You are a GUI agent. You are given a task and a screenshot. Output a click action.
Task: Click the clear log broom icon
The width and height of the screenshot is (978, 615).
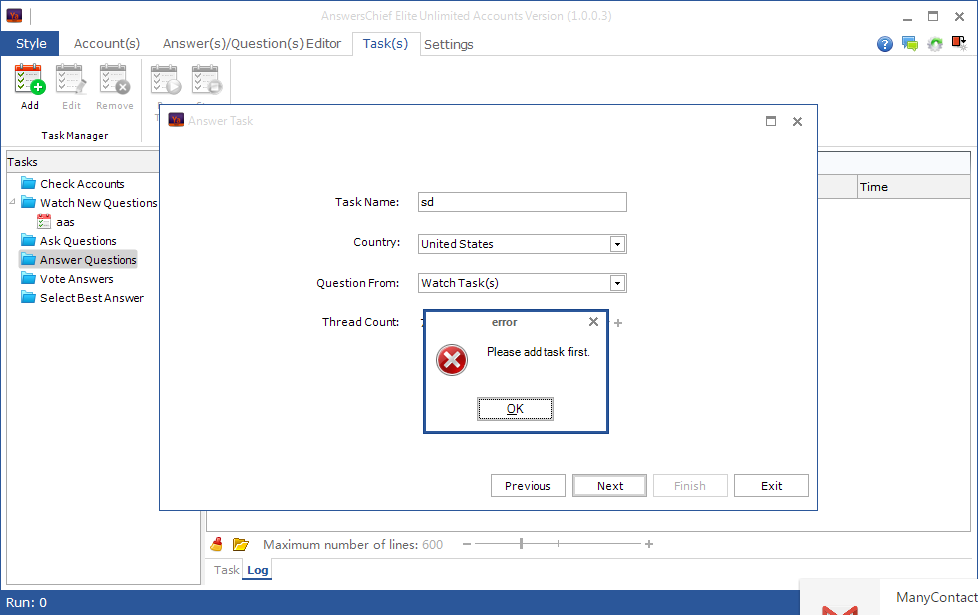point(217,544)
